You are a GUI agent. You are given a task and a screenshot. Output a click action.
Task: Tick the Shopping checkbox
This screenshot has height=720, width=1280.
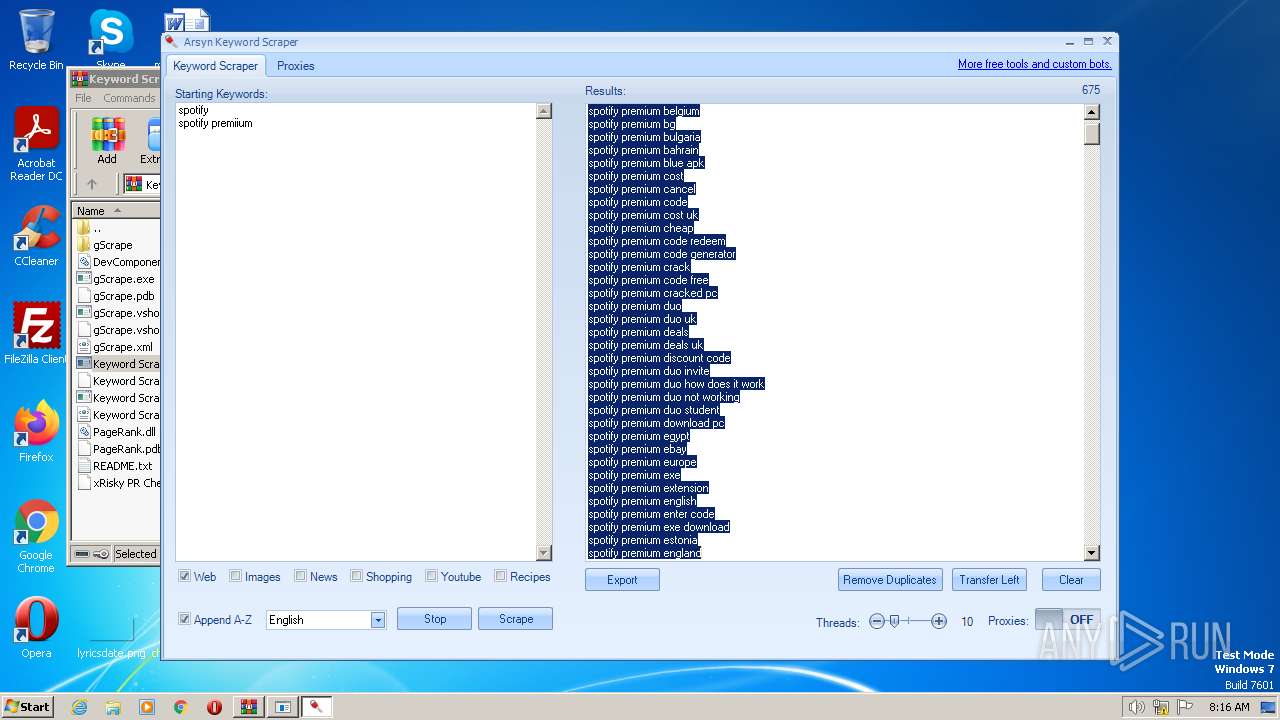coord(356,576)
